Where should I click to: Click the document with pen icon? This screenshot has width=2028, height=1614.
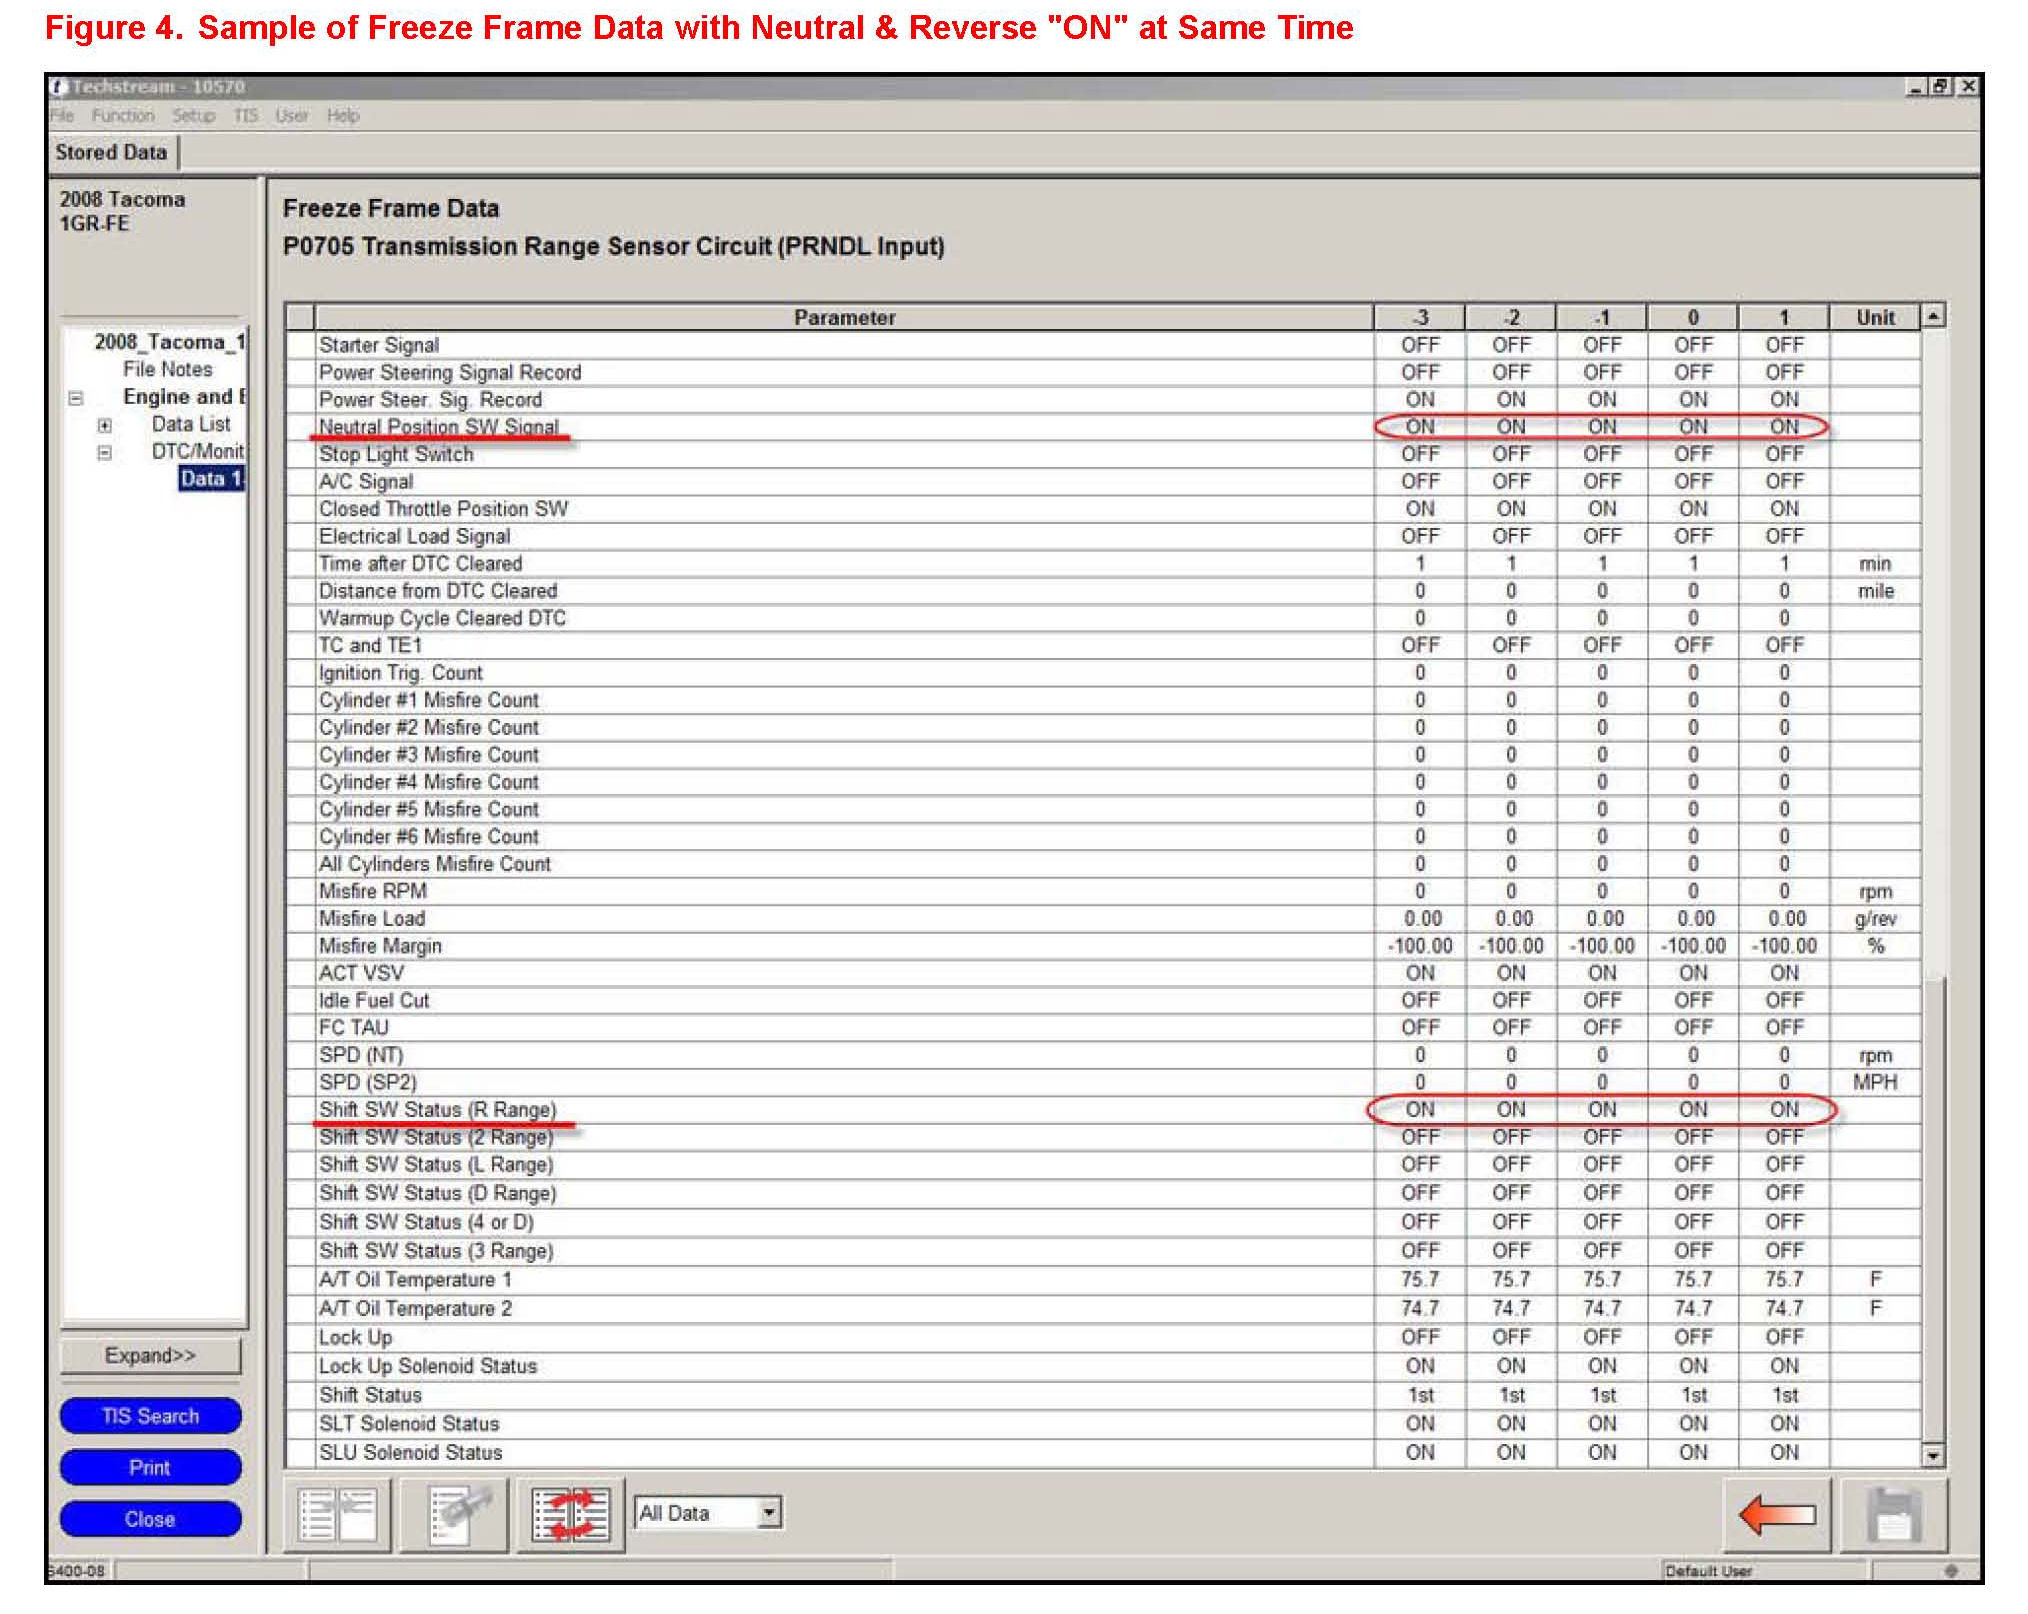click(x=455, y=1514)
